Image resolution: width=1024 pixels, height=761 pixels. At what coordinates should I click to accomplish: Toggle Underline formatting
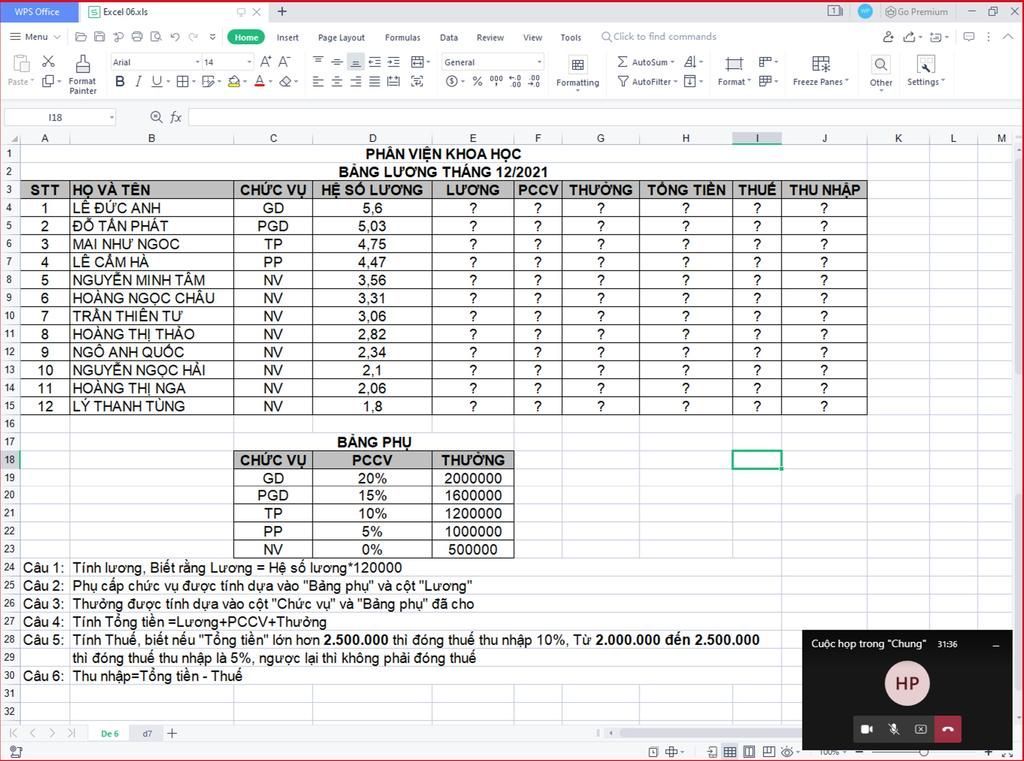[x=157, y=81]
